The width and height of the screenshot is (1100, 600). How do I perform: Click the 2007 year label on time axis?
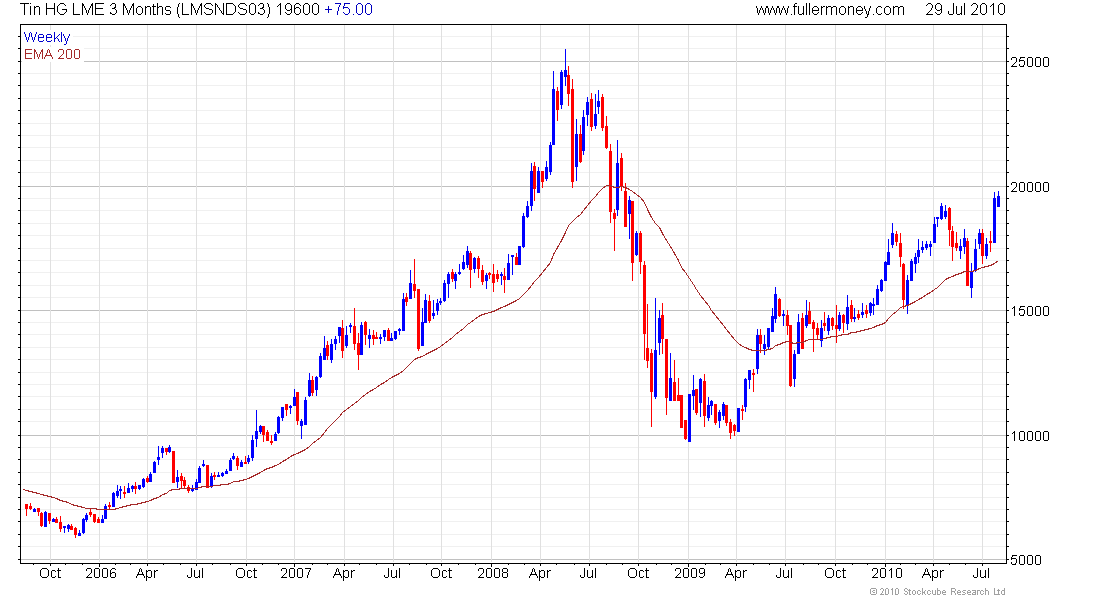pyautogui.click(x=295, y=573)
